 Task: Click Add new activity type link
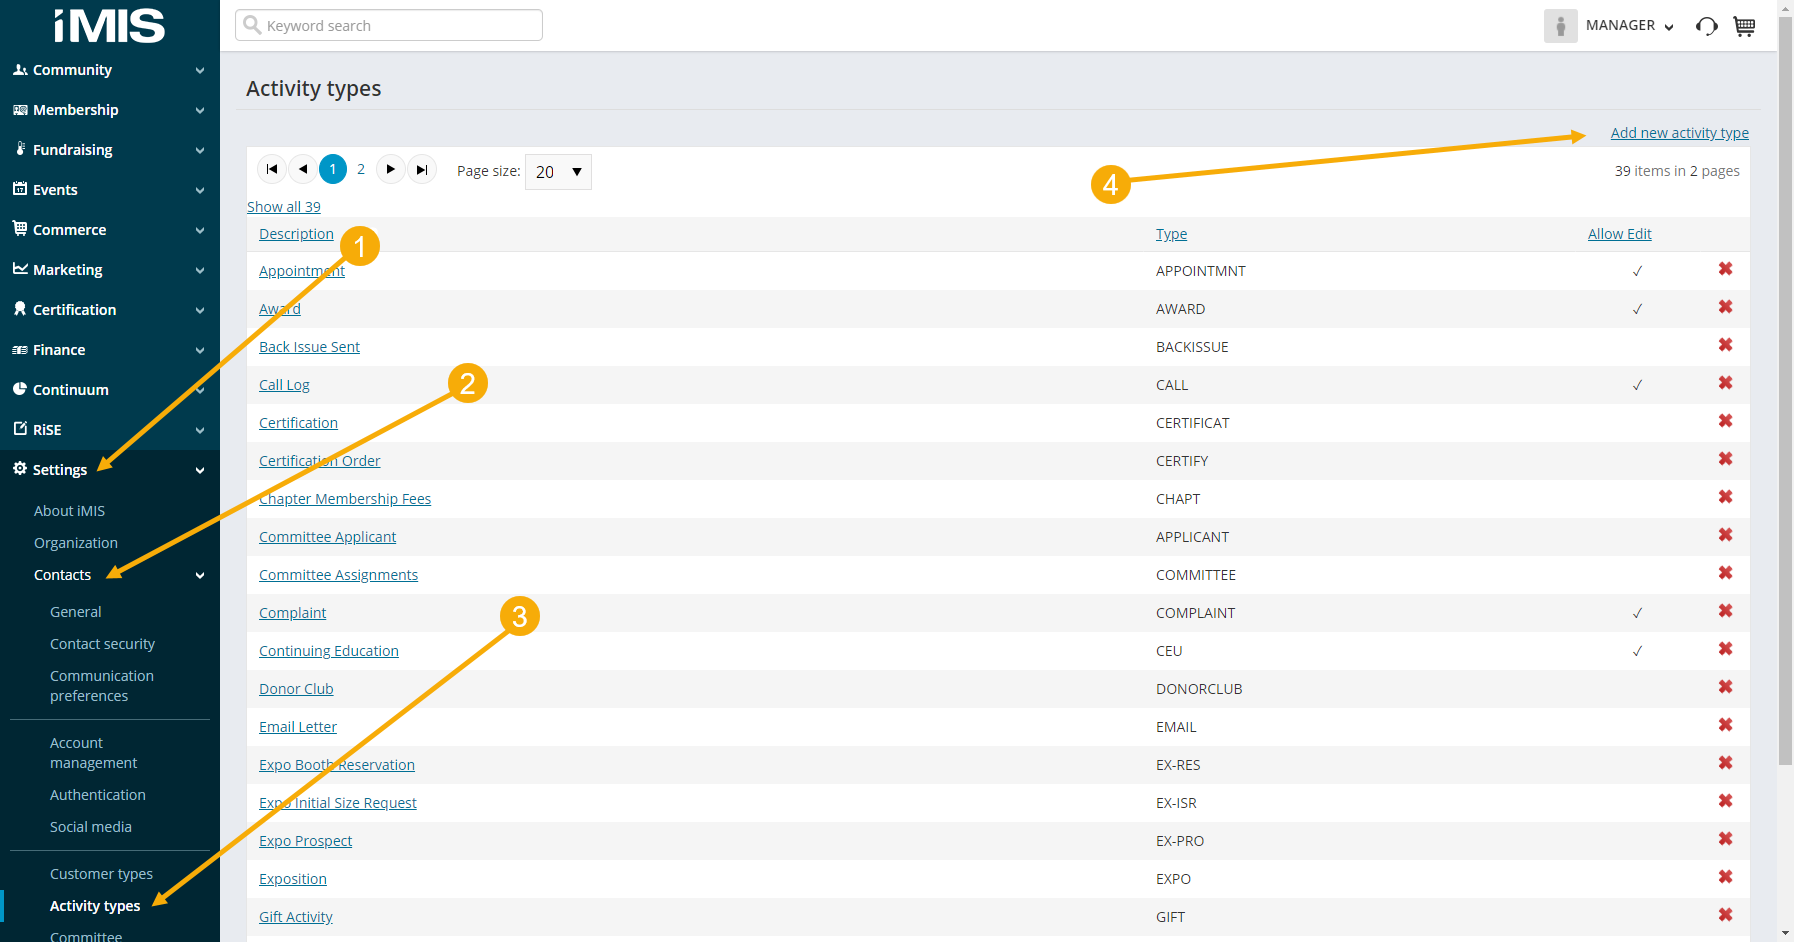pyautogui.click(x=1679, y=133)
